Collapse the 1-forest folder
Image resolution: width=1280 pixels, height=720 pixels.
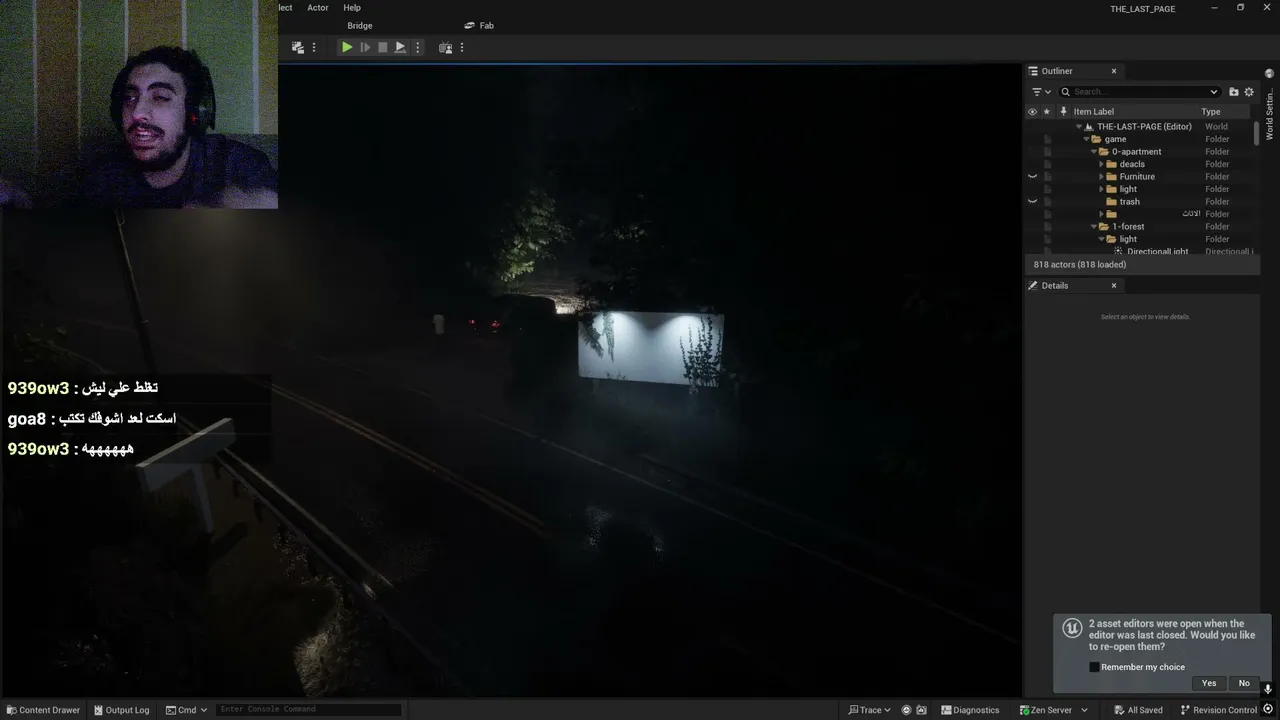(1094, 227)
